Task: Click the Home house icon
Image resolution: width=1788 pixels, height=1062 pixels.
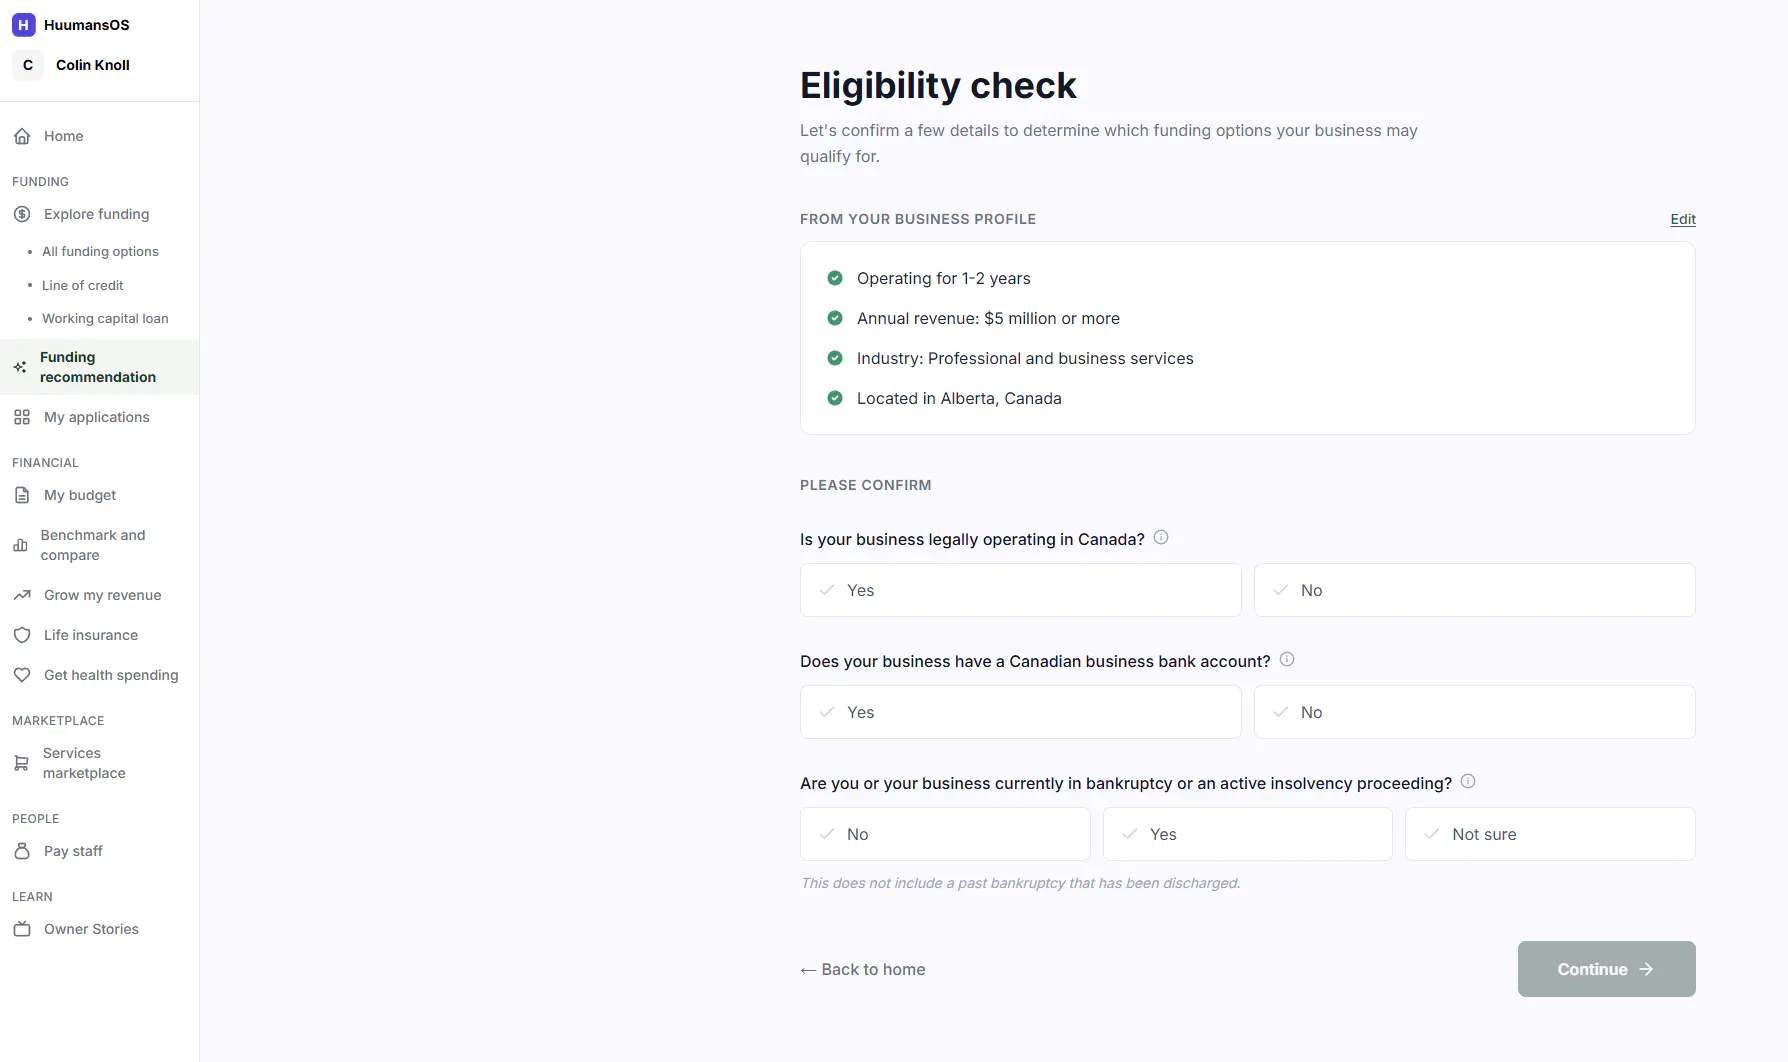Action: (x=22, y=136)
